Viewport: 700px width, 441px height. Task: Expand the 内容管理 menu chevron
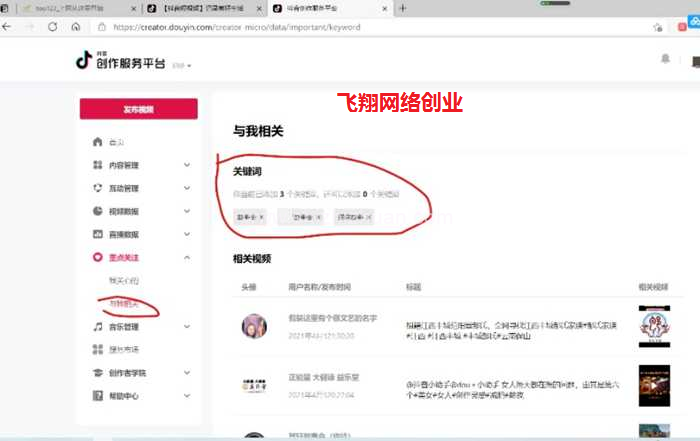(x=187, y=165)
